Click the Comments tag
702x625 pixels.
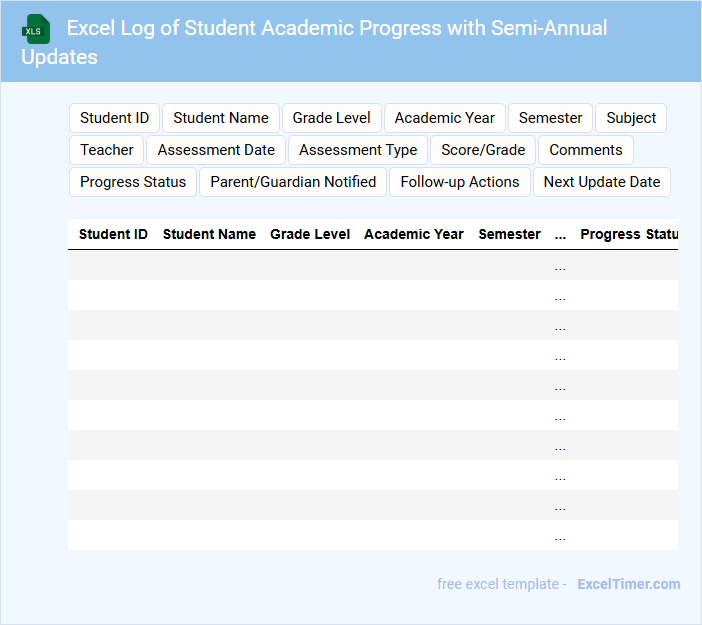tap(586, 150)
